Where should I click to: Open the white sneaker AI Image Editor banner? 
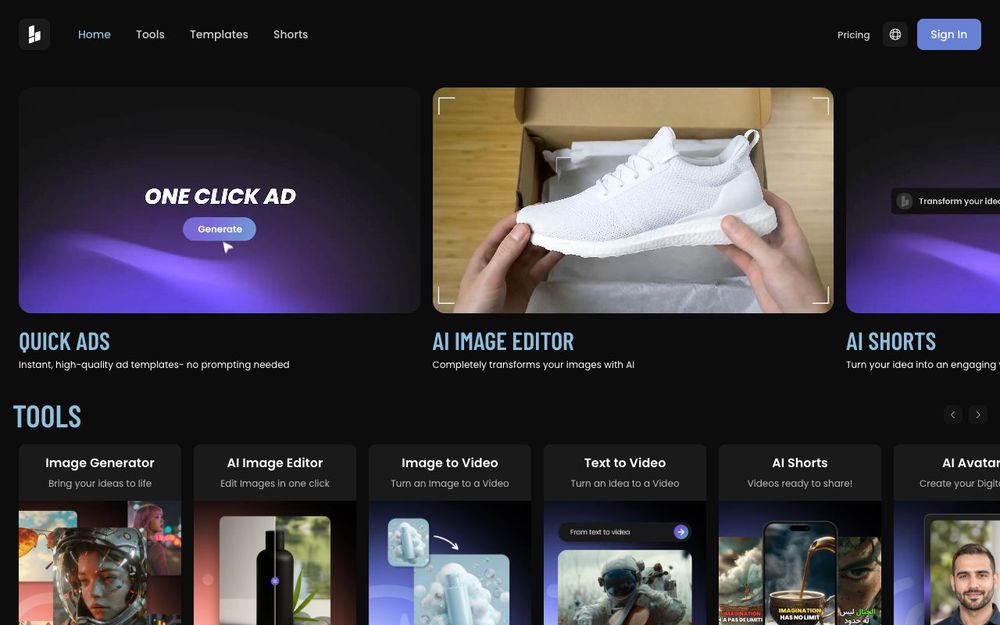click(x=633, y=200)
